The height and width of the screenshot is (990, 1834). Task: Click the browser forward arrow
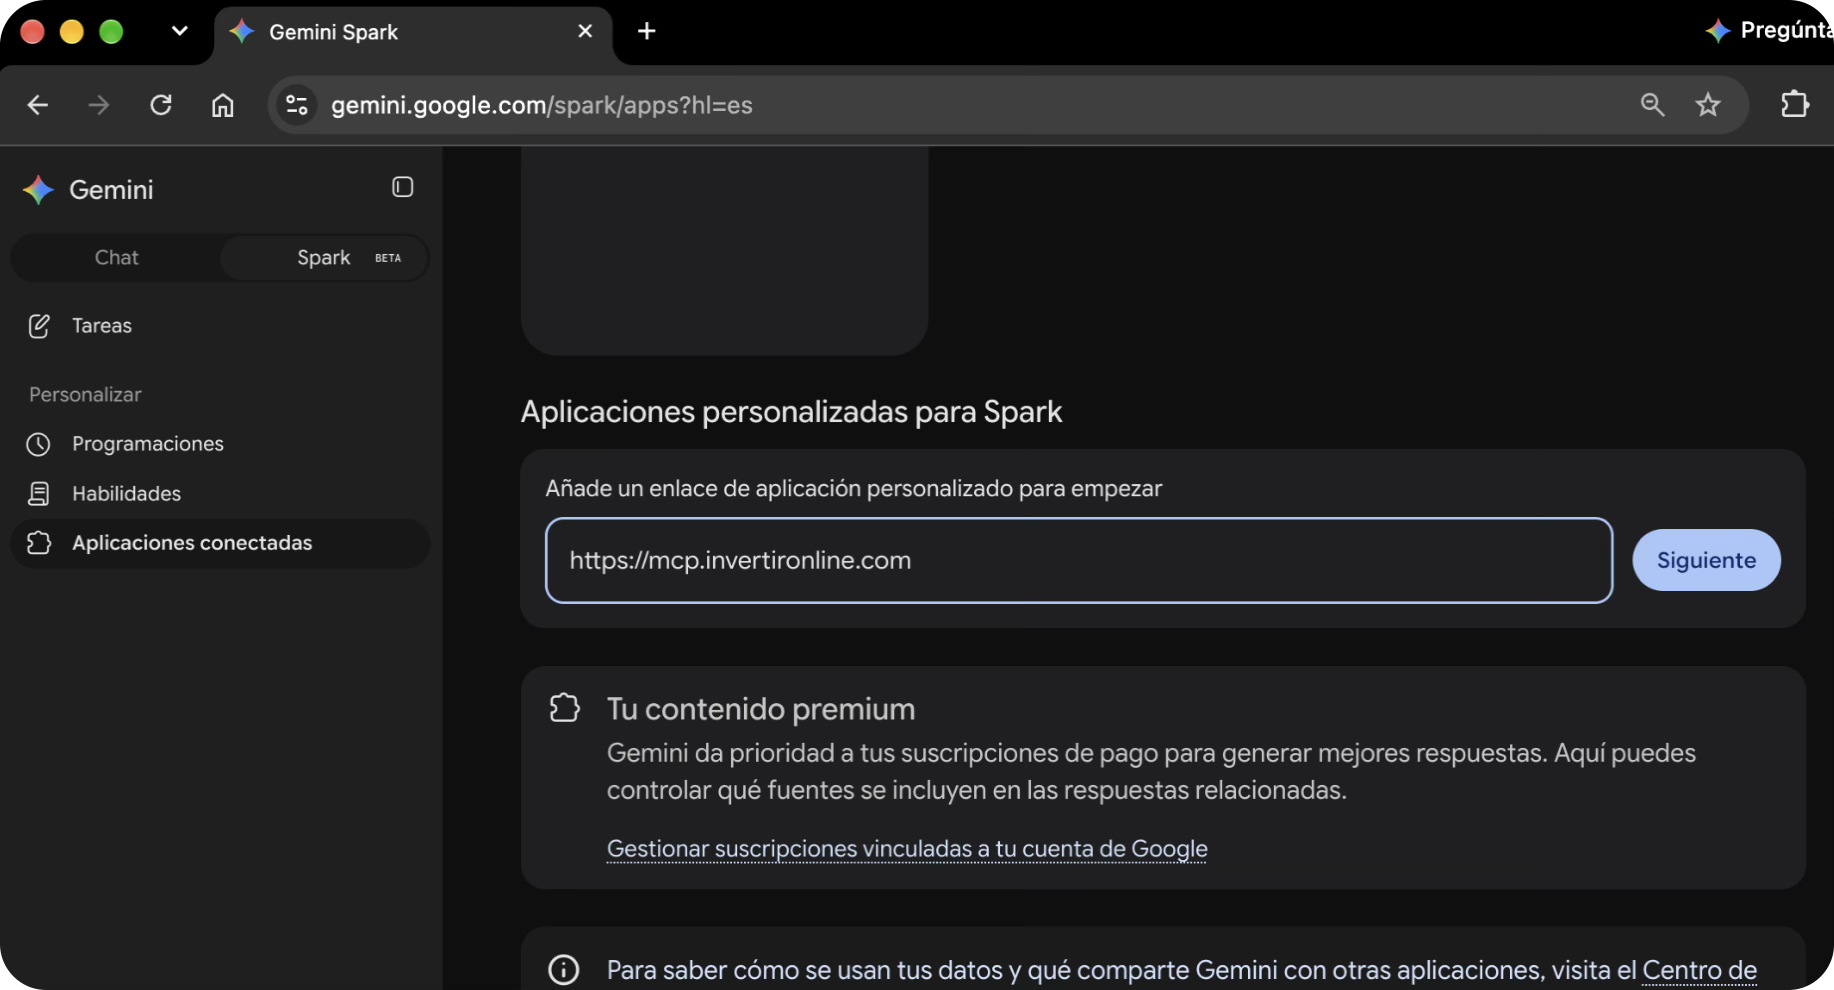[99, 105]
